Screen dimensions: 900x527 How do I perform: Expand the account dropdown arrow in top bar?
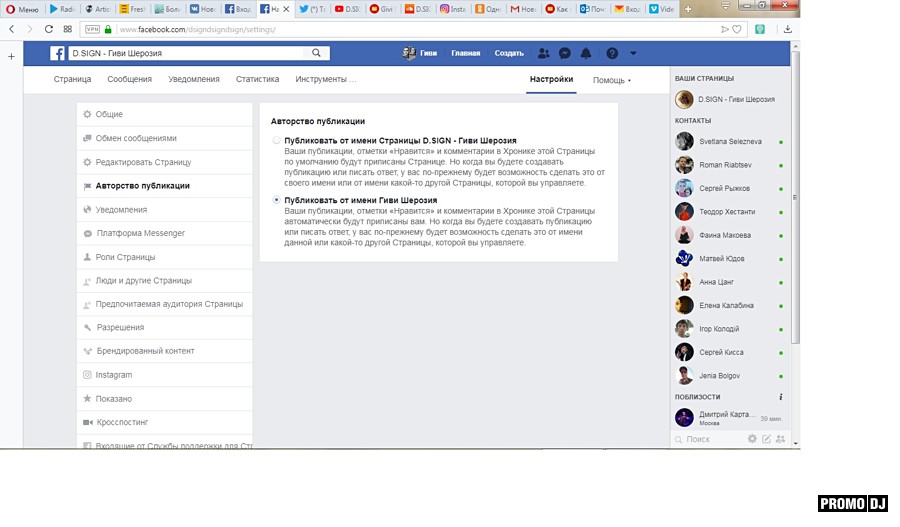click(633, 53)
